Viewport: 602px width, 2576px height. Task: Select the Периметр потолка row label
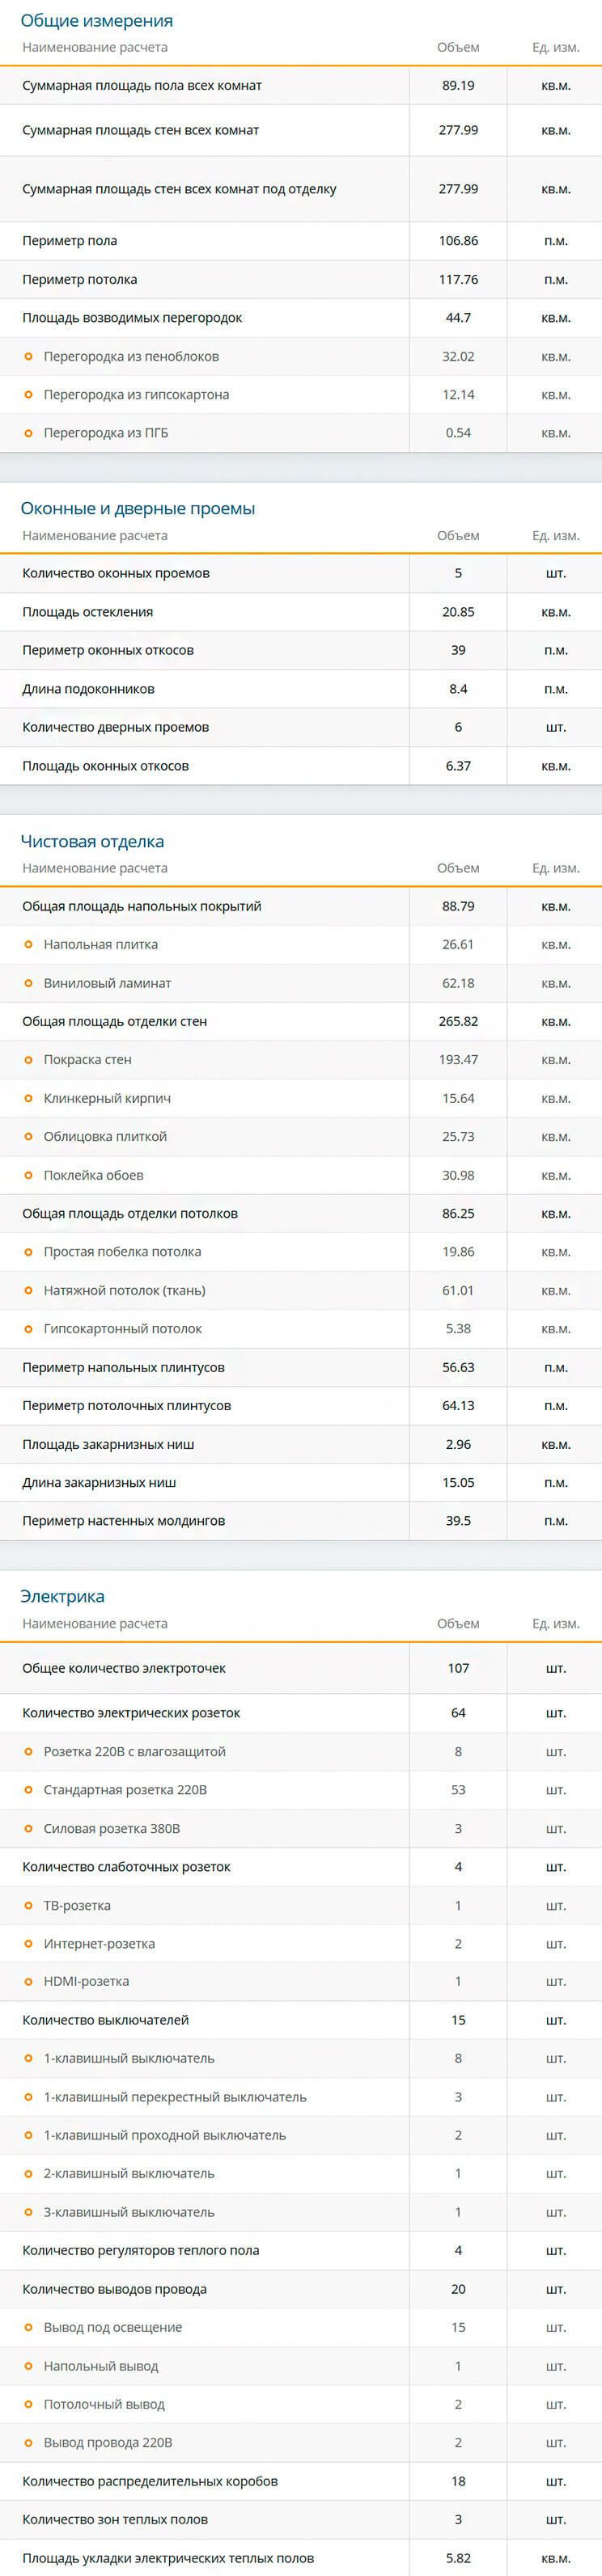80,280
